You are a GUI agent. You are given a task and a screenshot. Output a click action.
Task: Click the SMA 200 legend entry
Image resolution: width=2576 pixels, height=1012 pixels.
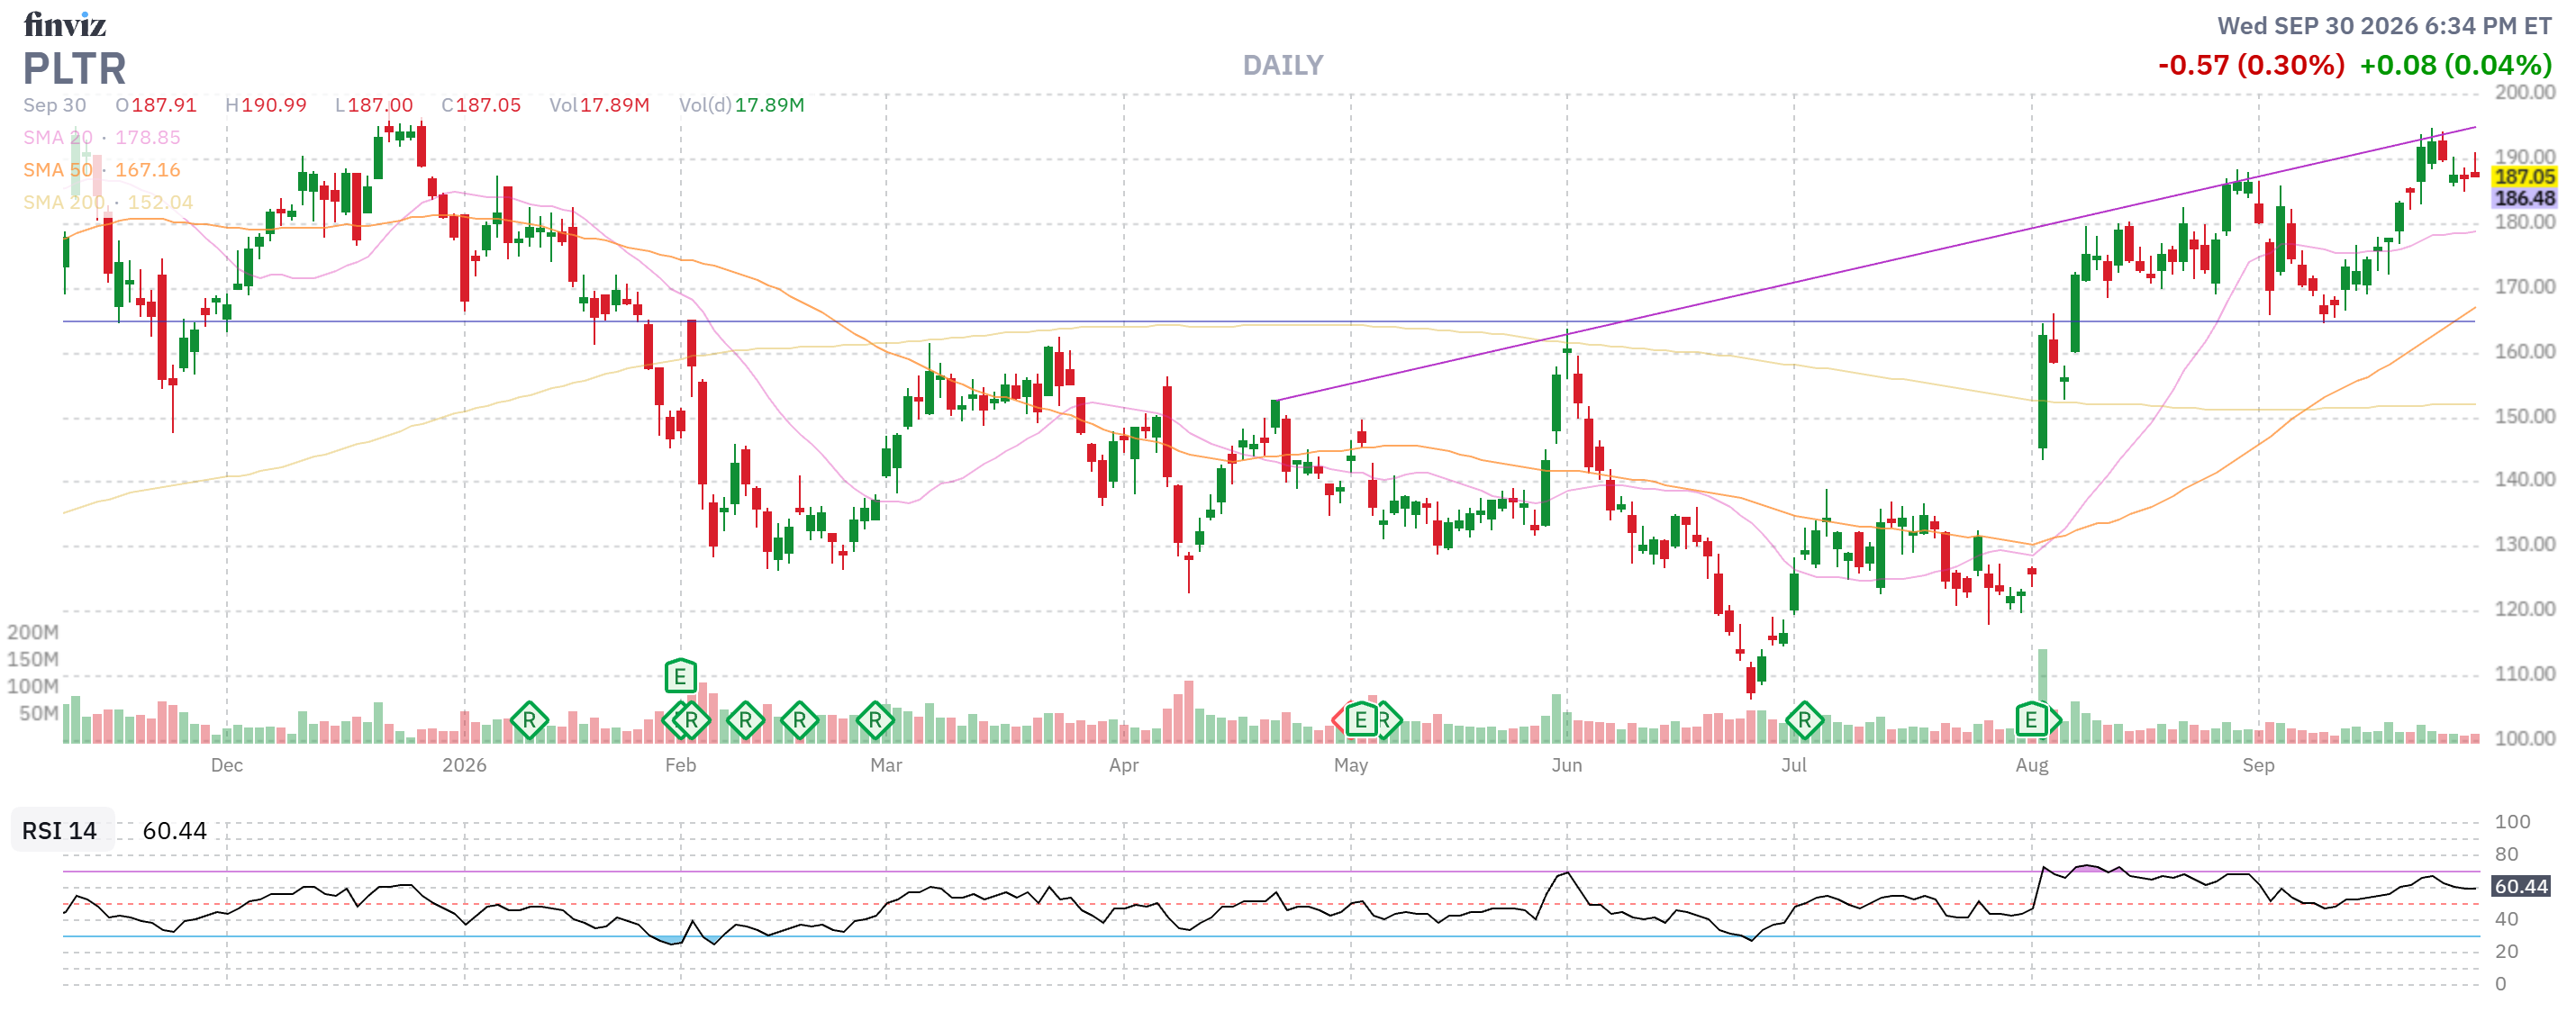click(x=108, y=202)
